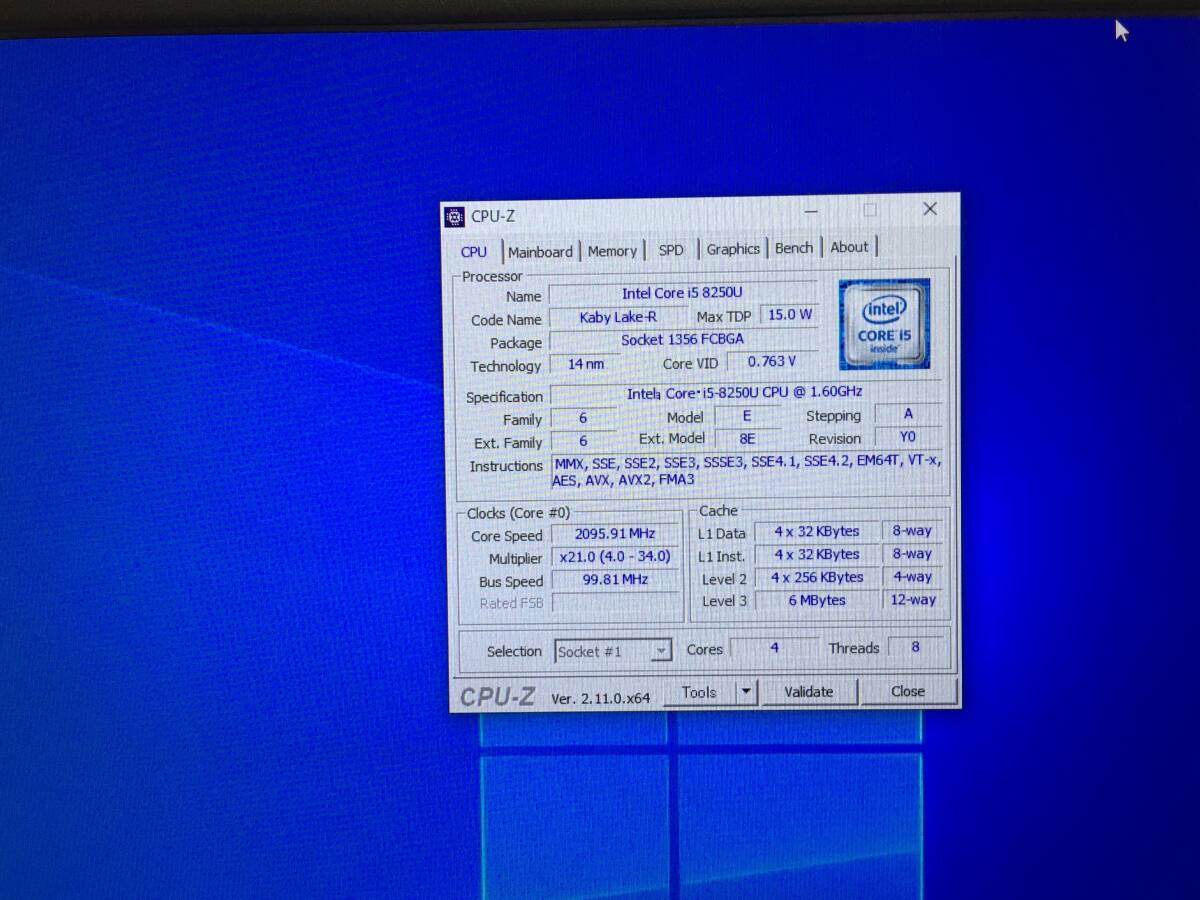This screenshot has height=900, width=1200.
Task: Switch to the CPU tab
Action: pyautogui.click(x=474, y=252)
